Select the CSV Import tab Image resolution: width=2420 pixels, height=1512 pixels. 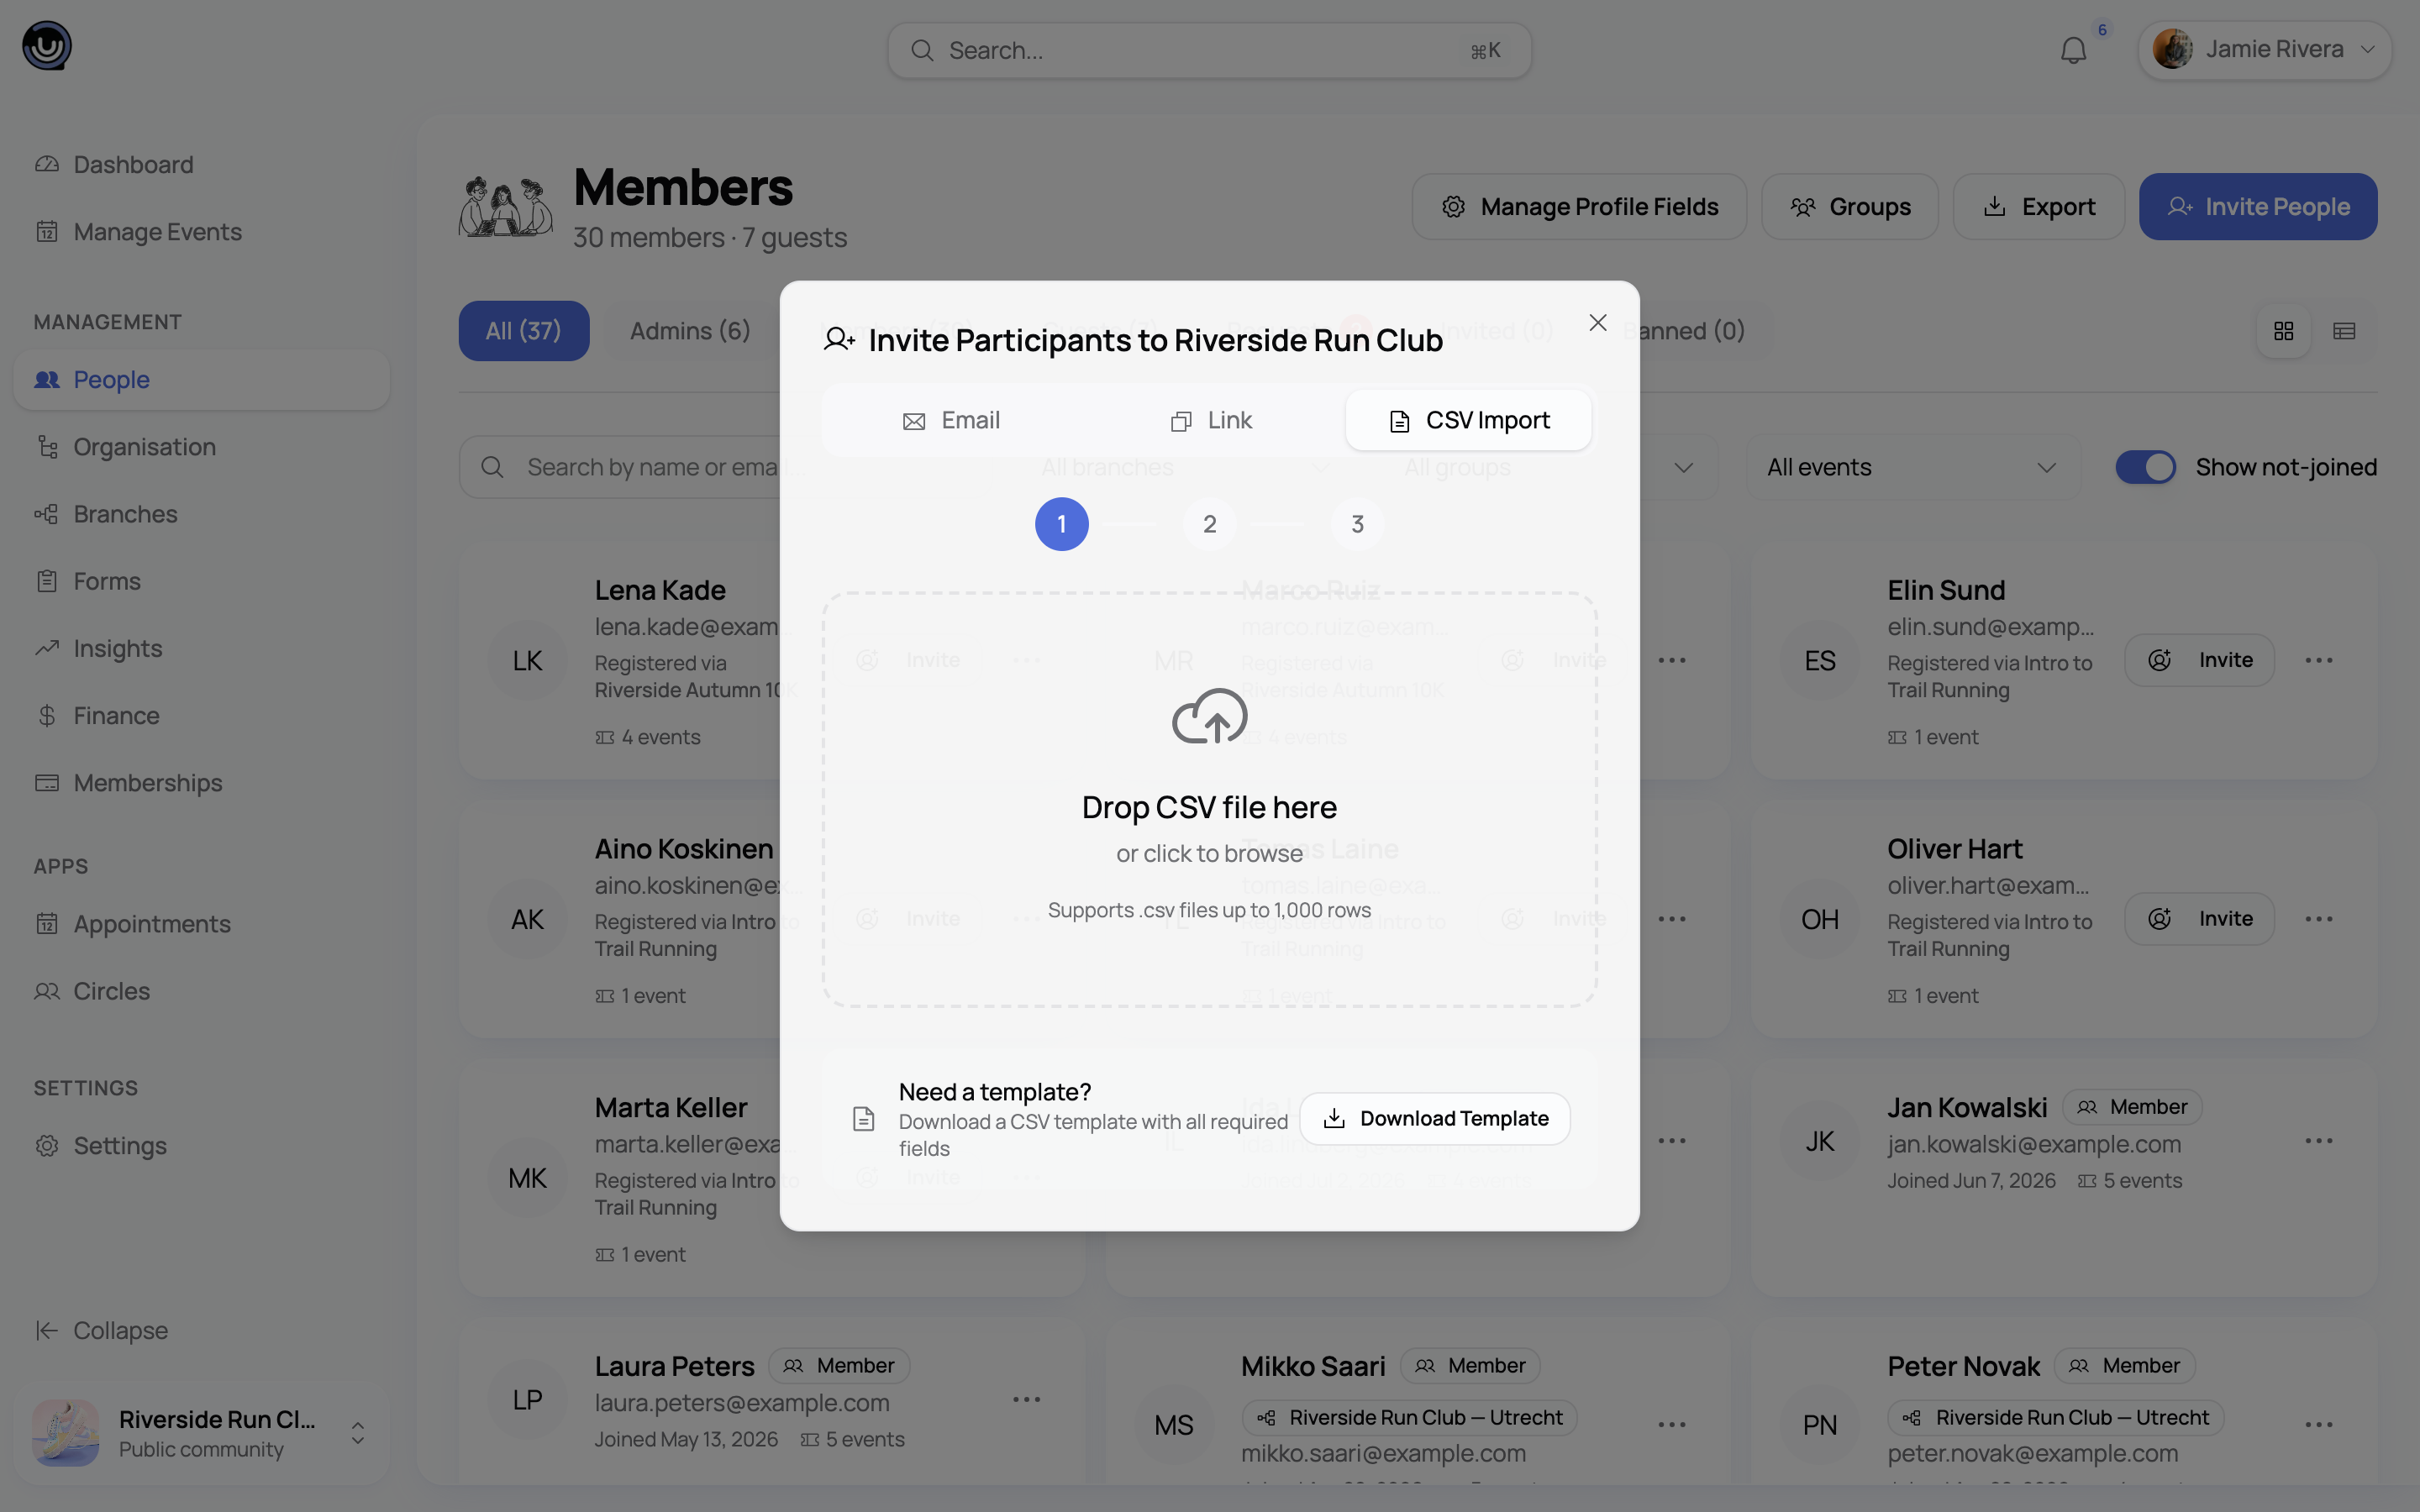1468,421
